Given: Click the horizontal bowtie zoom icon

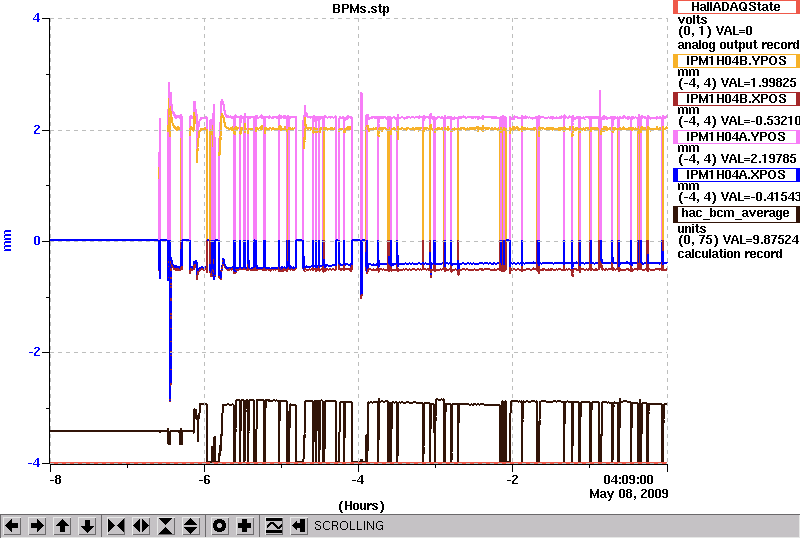Looking at the screenshot, I should (116, 526).
